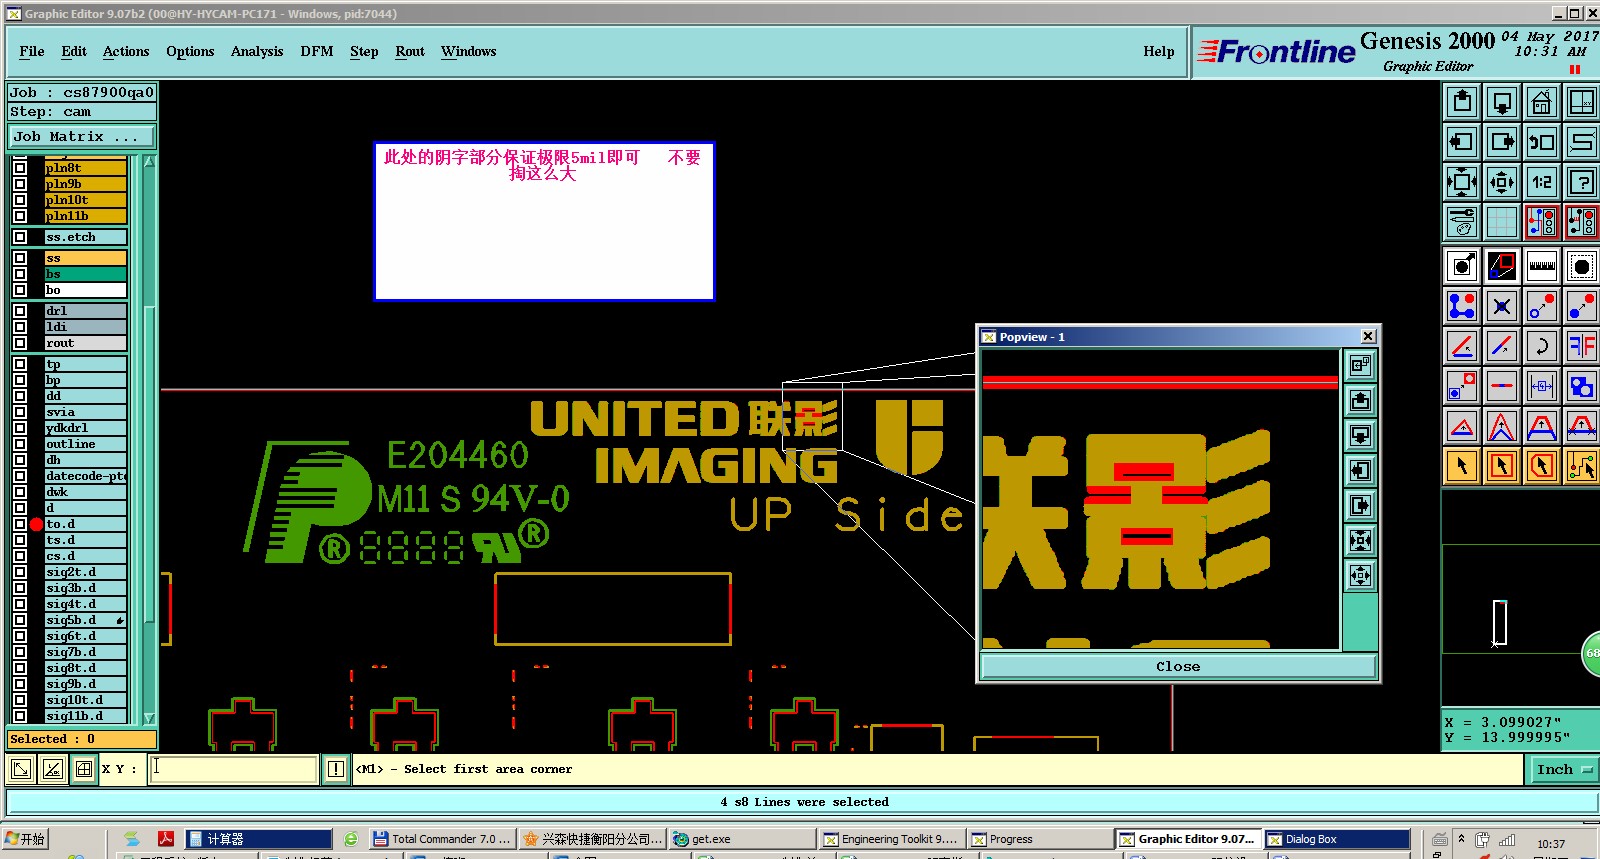This screenshot has height=859, width=1600.
Task: Toggle checkbox for layer sig5b.d
Action: (20, 620)
